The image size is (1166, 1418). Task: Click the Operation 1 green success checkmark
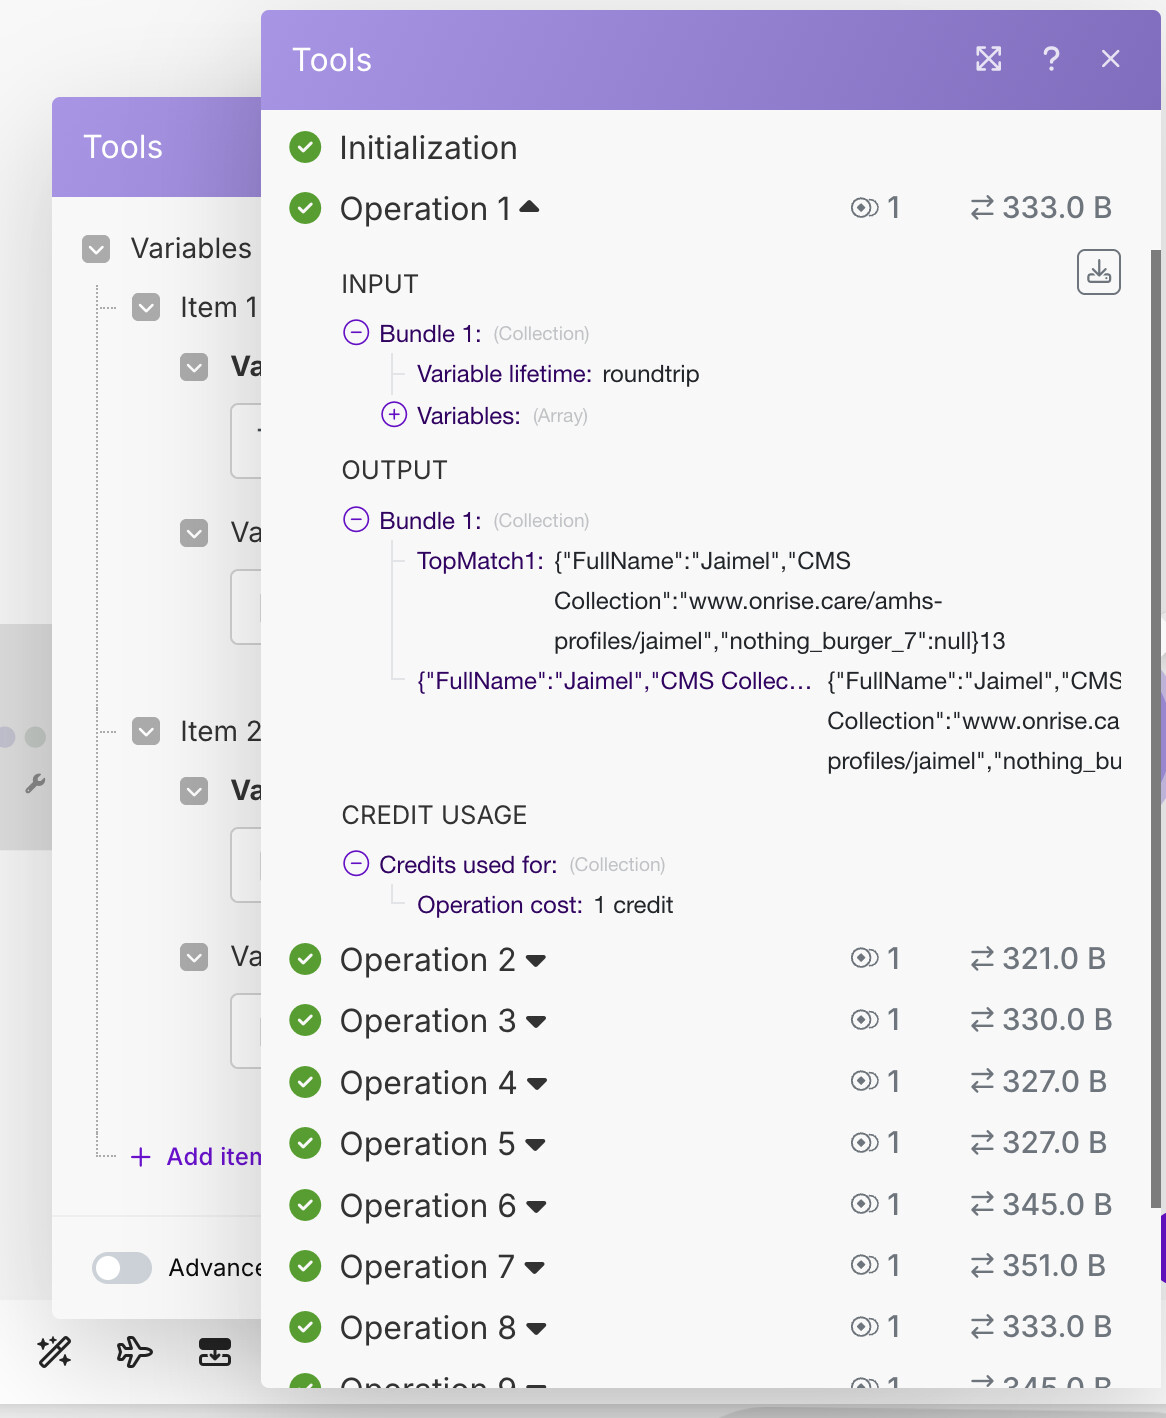pyautogui.click(x=305, y=208)
